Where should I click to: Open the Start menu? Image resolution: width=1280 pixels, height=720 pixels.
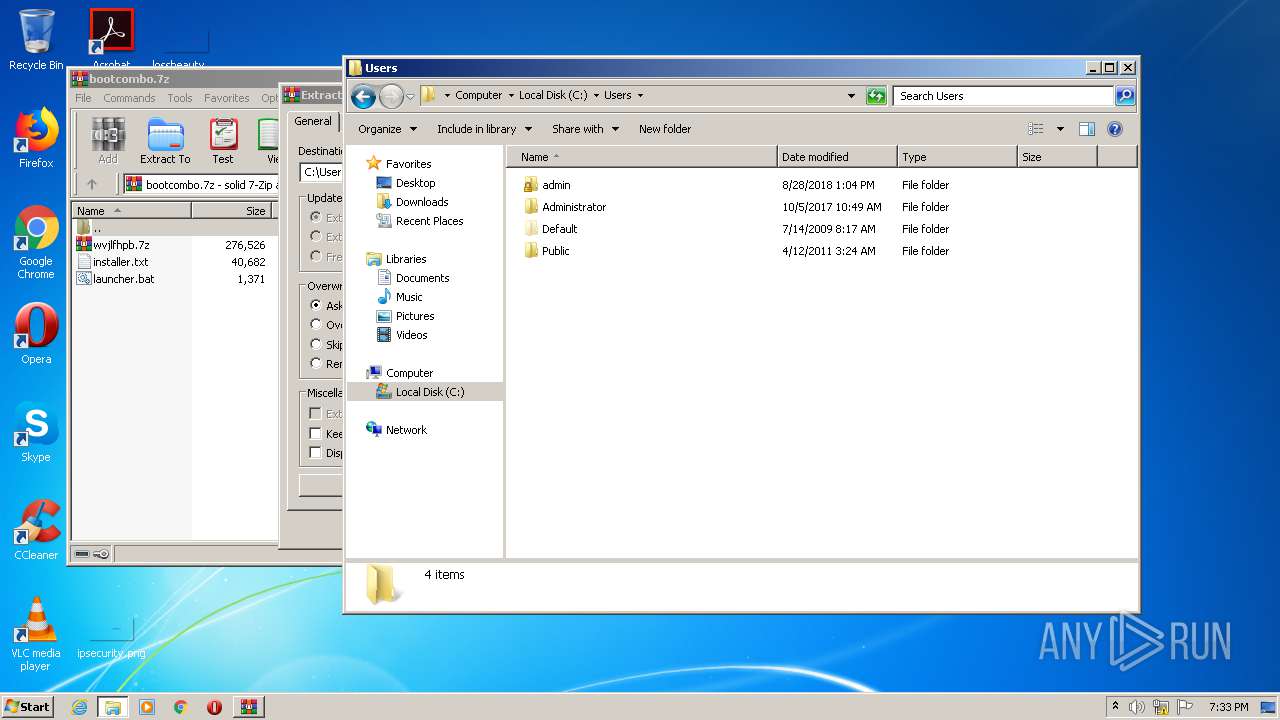tap(27, 706)
